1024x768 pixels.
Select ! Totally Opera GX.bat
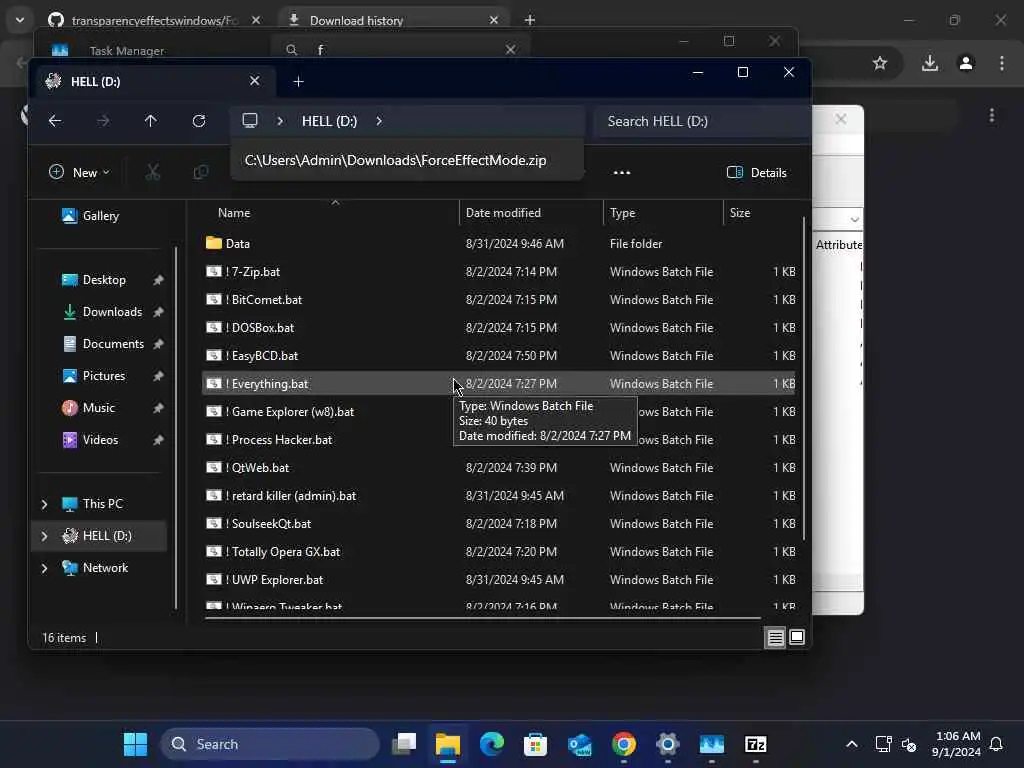coord(498,552)
